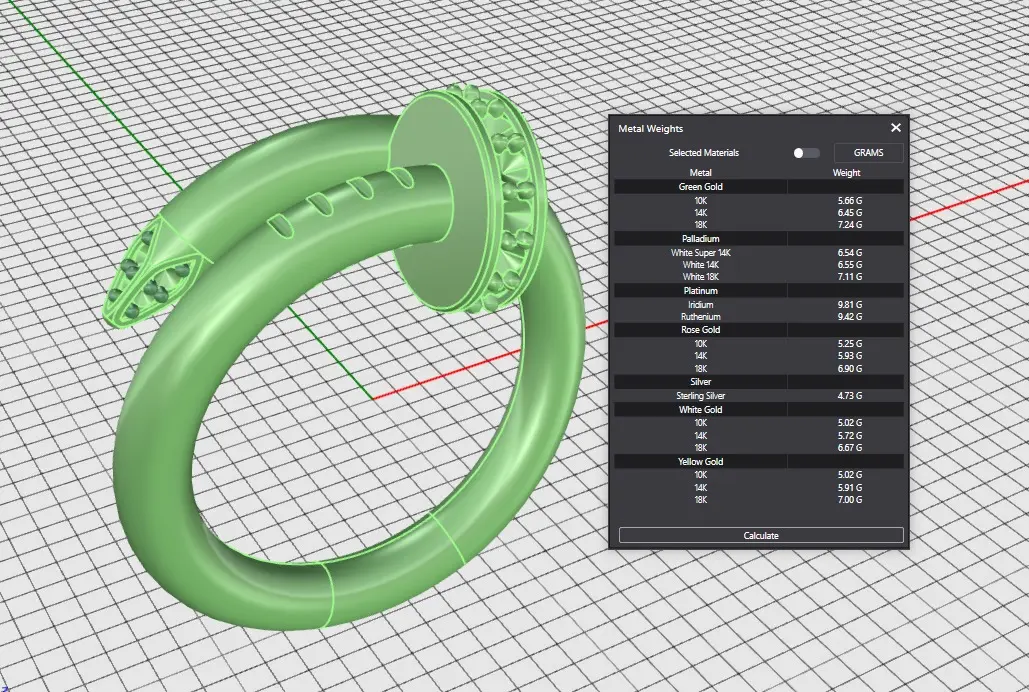Viewport: 1029px width, 692px height.
Task: Click the 6.90 G weight value
Action: (850, 368)
